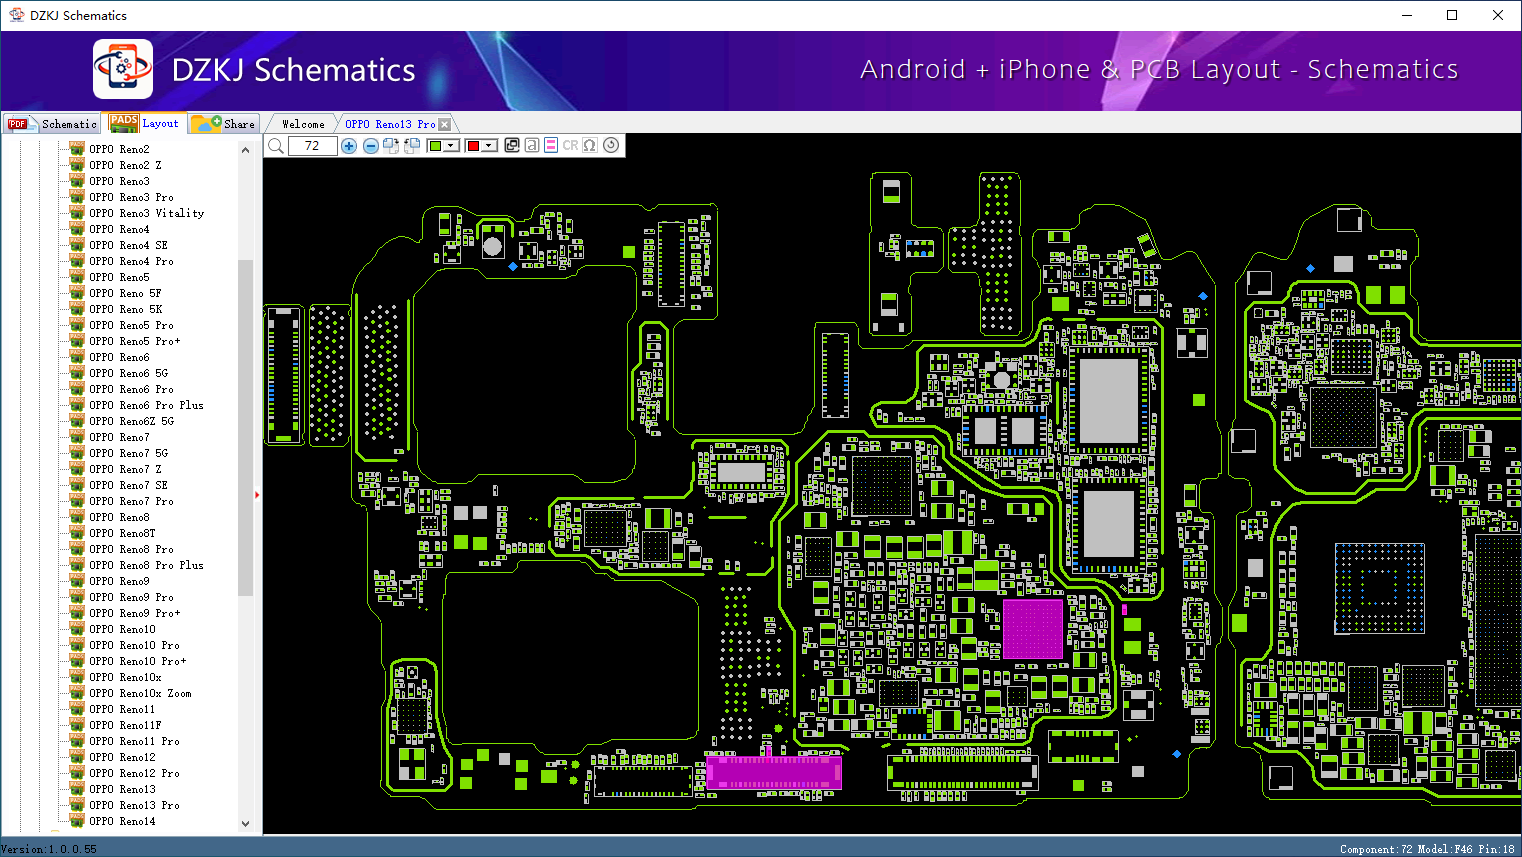This screenshot has width=1522, height=857.
Task: Click the PADS icon beside OPPO Reno8T
Action: point(77,533)
